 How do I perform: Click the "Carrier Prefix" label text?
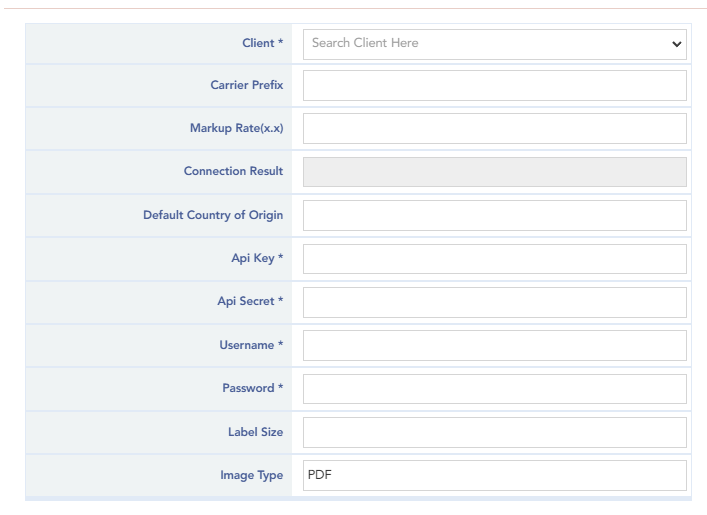pyautogui.click(x=246, y=86)
